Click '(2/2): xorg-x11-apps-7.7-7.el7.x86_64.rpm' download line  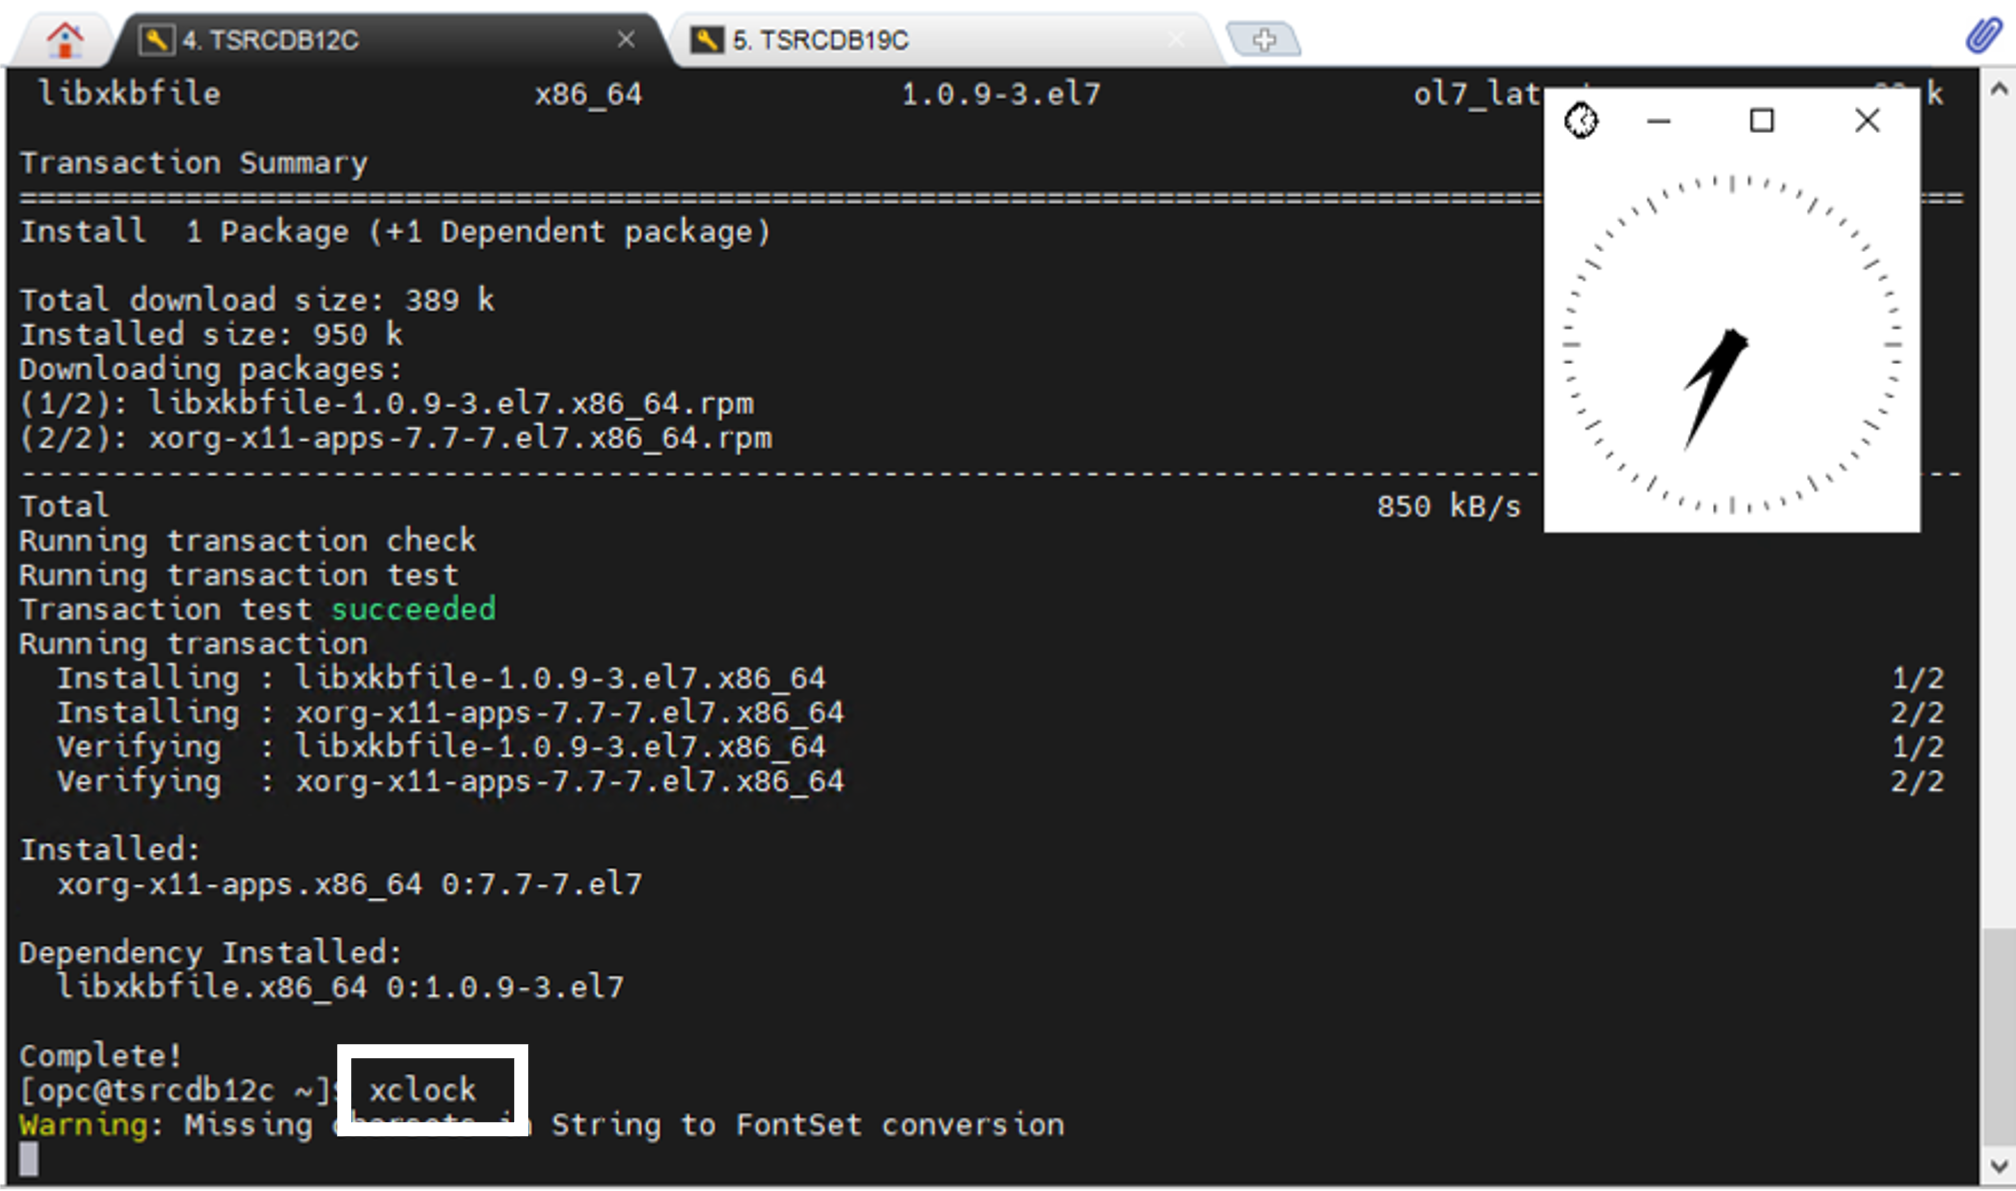click(x=395, y=438)
